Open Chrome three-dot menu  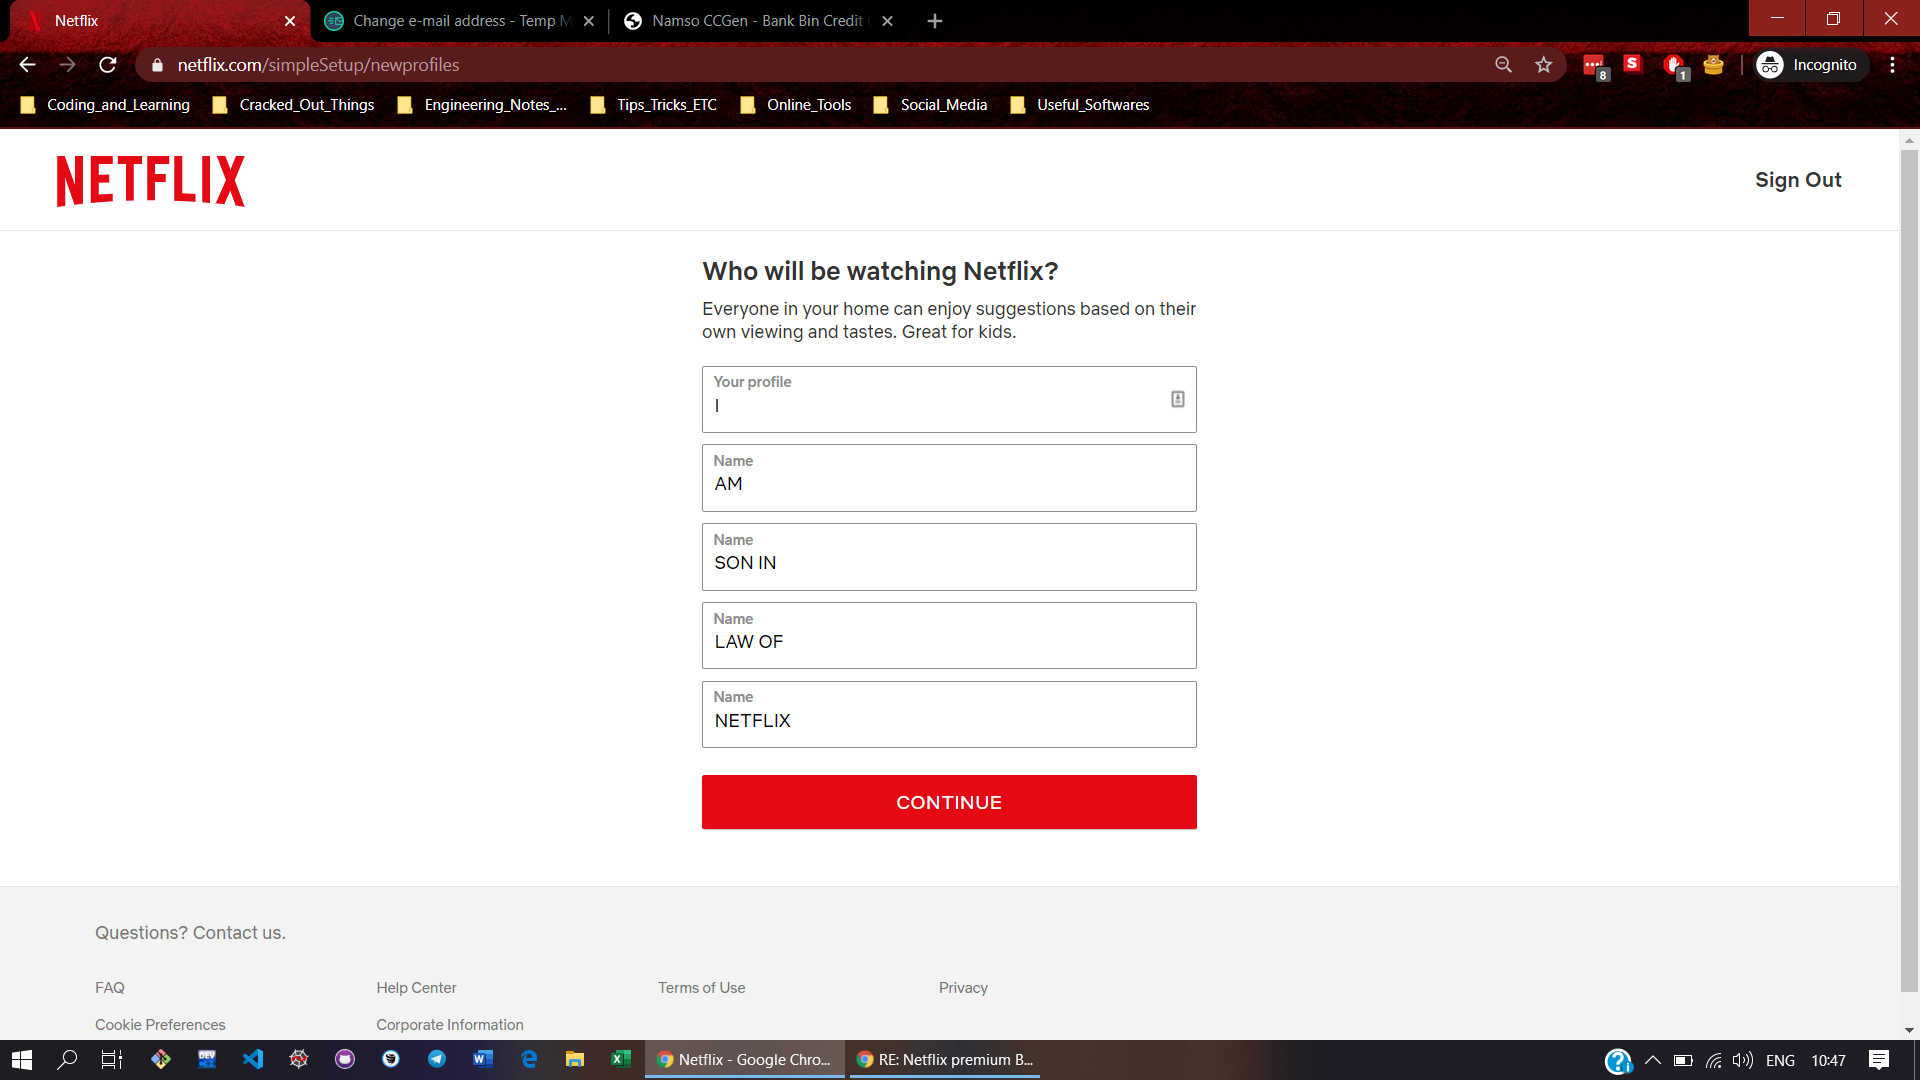pos(1892,65)
